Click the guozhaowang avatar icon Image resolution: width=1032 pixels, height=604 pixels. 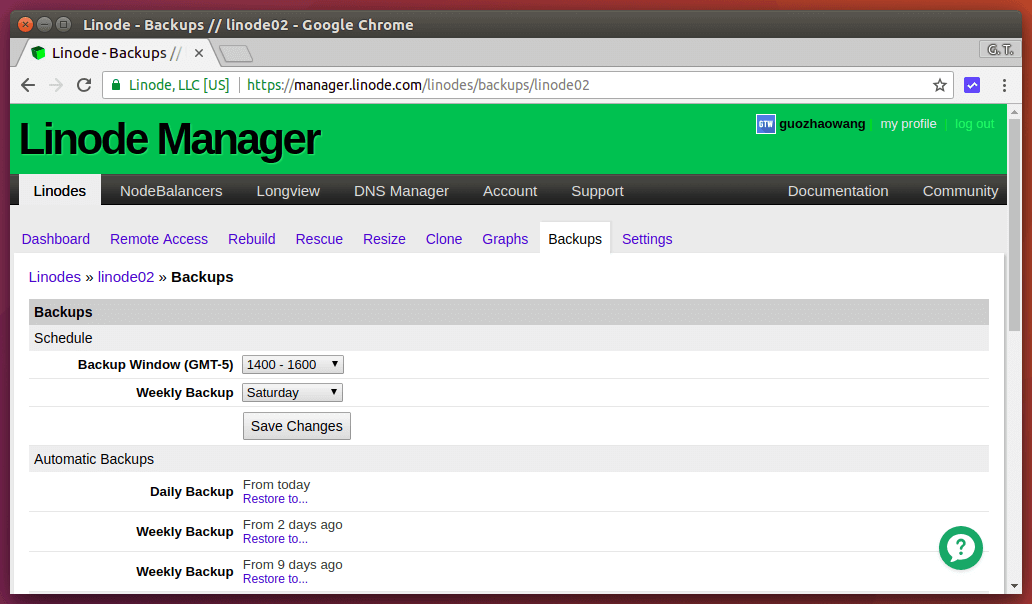[x=765, y=123]
